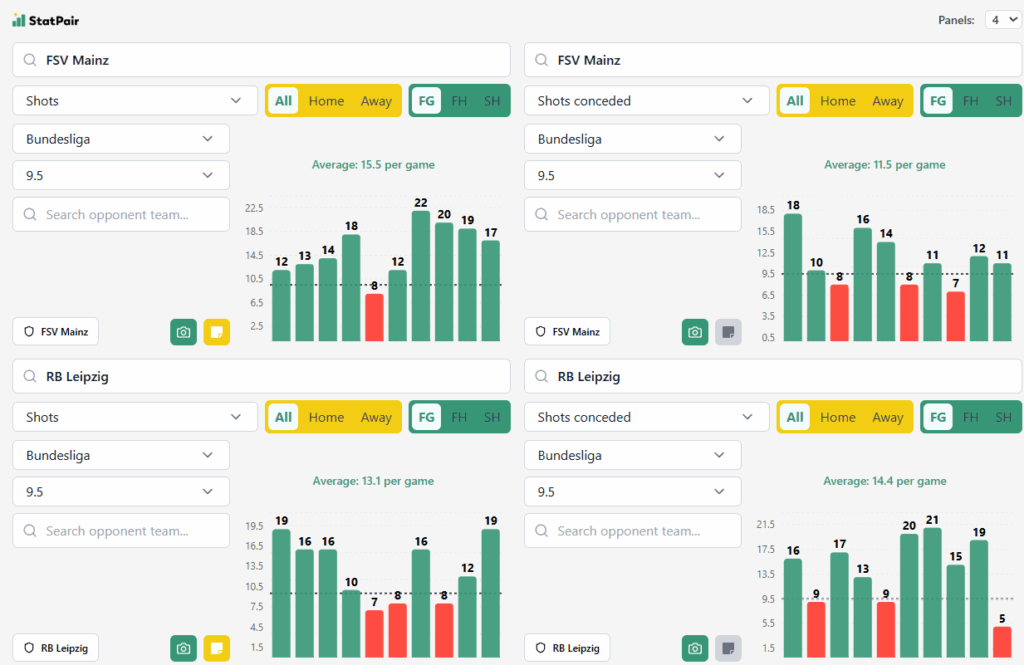Screen dimensions: 1024x665
Task: Click 'Average: 15.5 per game' text
Action: 373,165
